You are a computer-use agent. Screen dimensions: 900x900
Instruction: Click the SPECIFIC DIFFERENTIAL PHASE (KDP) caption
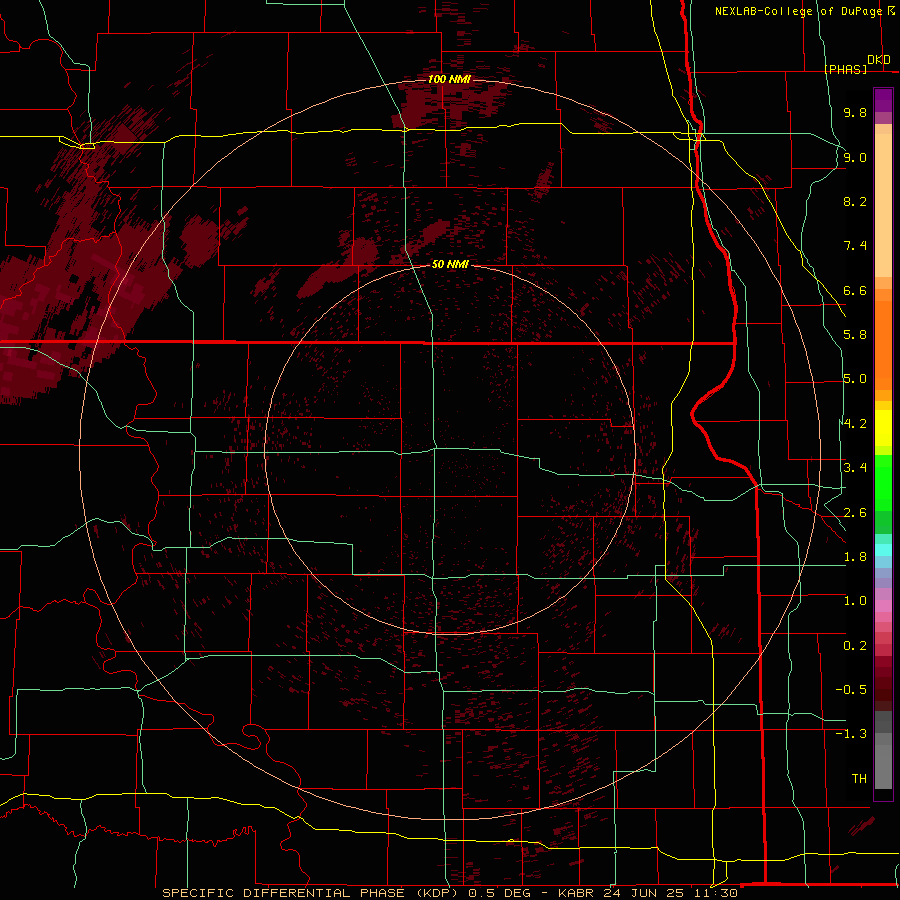tap(312, 893)
